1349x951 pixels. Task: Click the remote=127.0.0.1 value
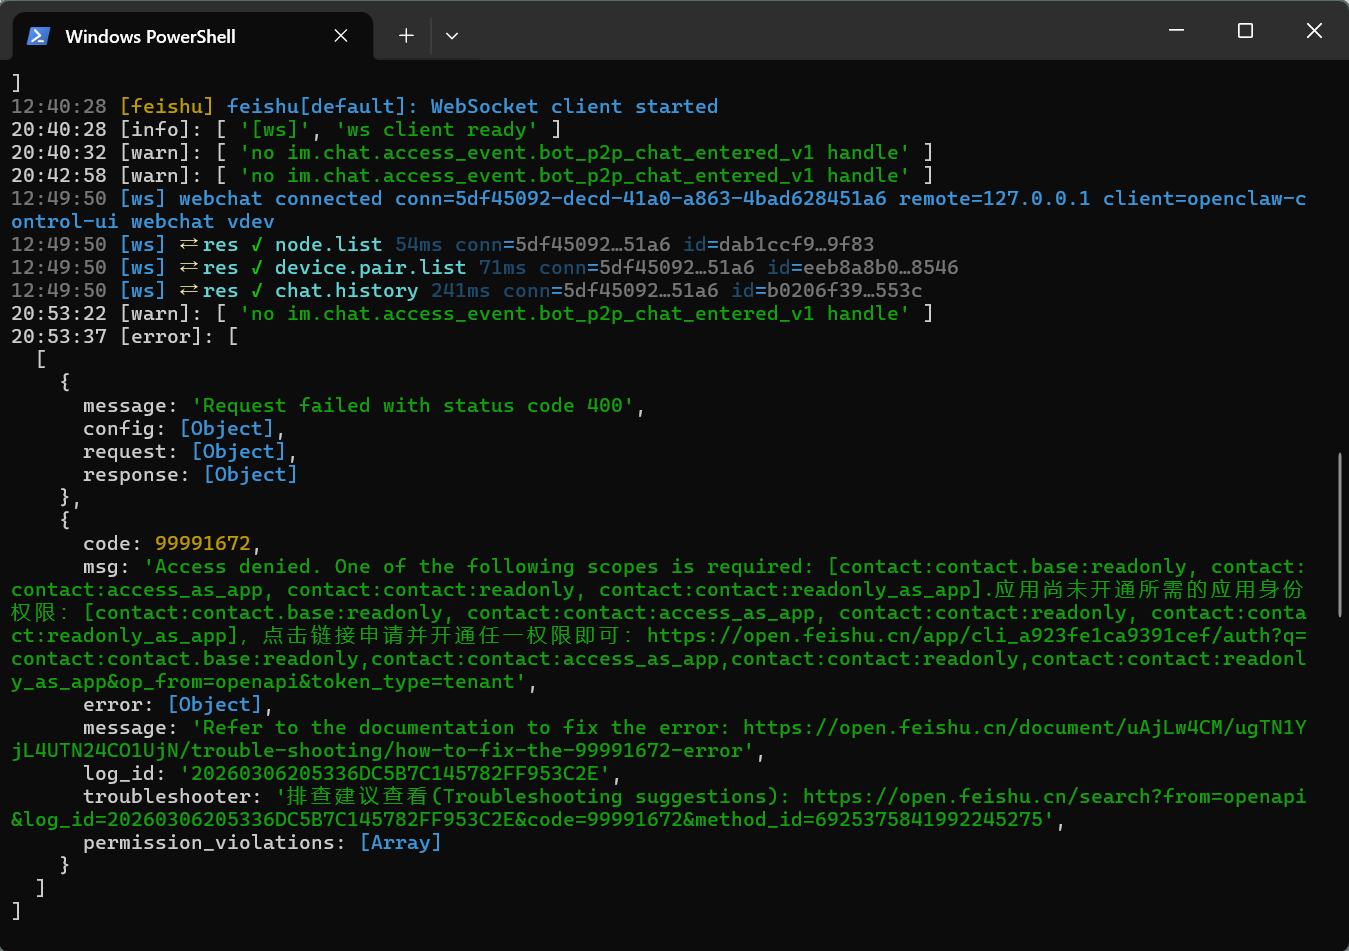point(994,198)
